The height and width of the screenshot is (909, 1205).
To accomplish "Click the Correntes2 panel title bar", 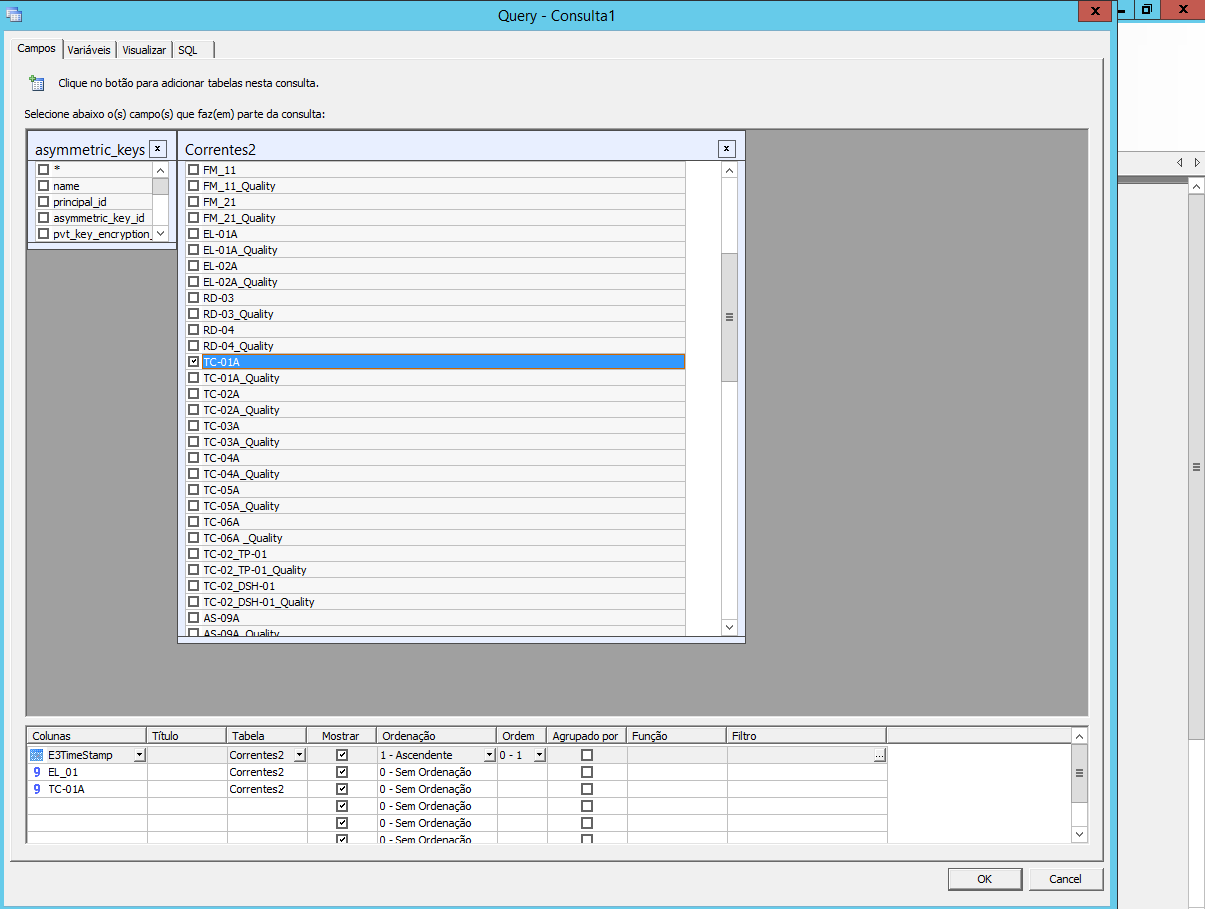I will (x=461, y=148).
